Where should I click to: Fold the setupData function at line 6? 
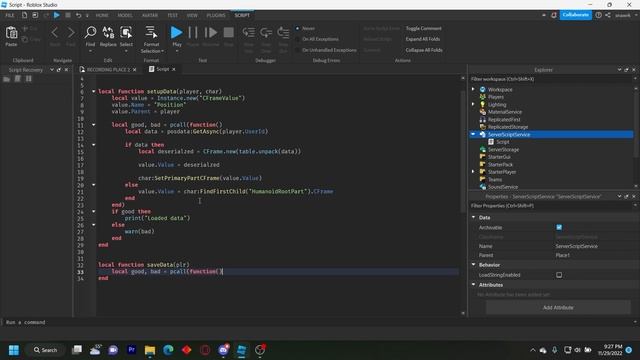(x=93, y=91)
